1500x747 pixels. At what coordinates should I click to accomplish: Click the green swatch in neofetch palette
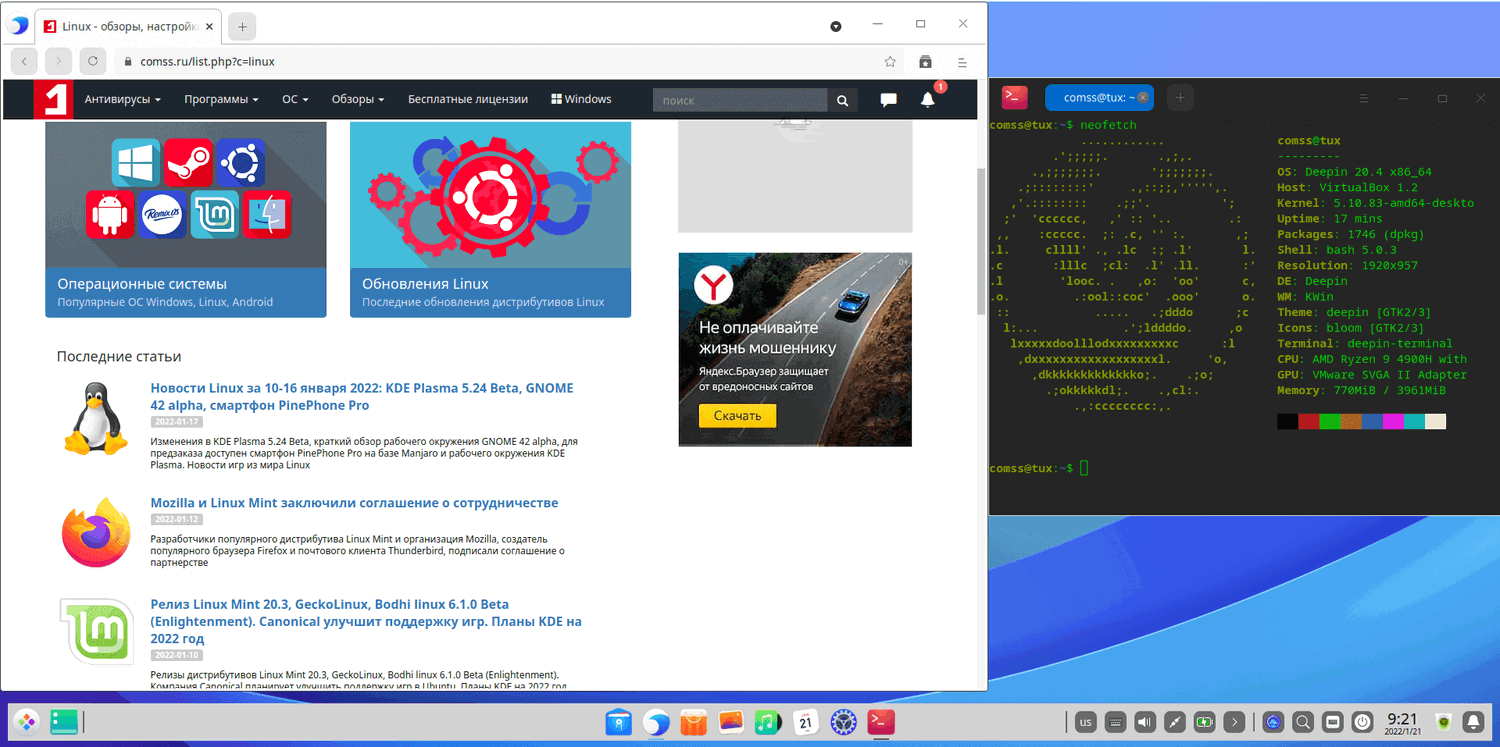tap(1330, 421)
